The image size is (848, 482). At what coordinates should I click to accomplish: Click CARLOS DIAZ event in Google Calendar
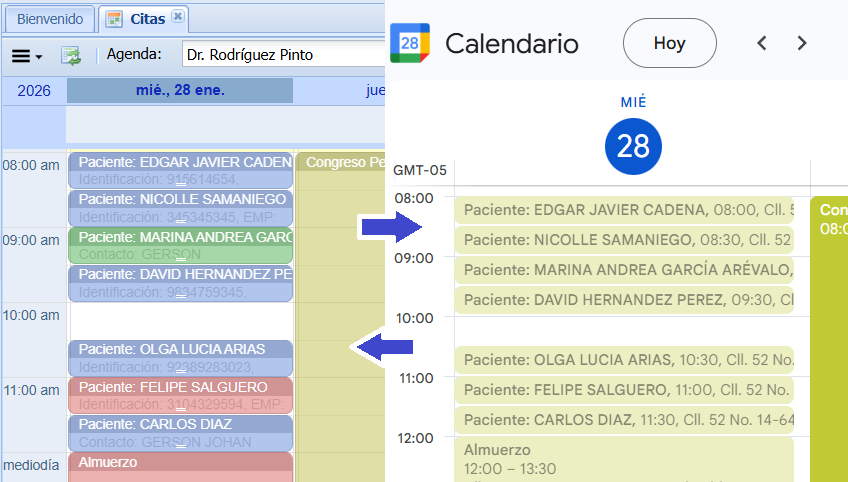coord(624,420)
